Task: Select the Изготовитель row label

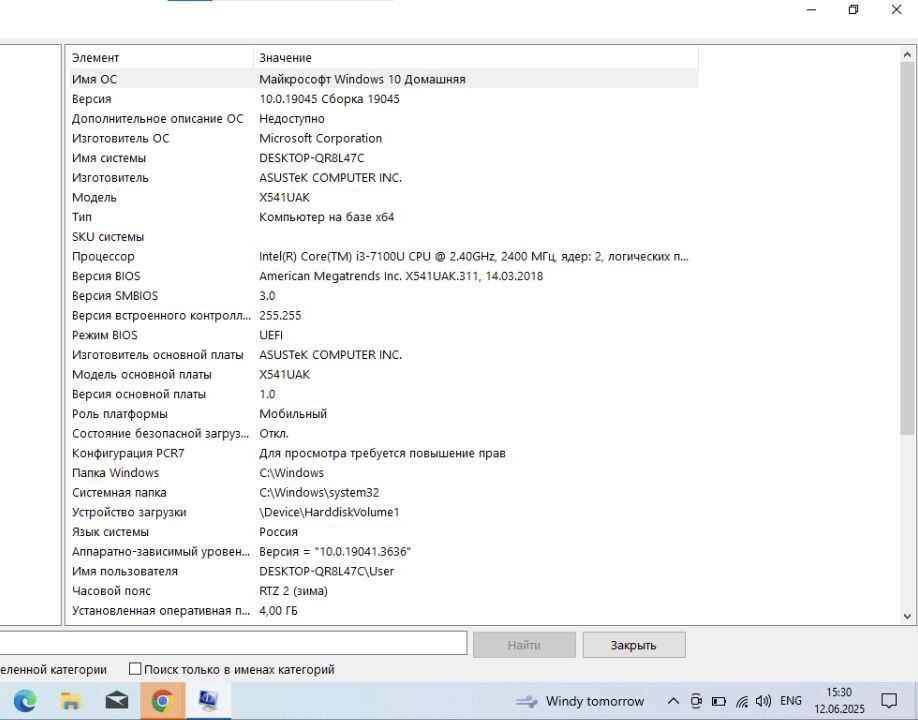Action: pos(110,177)
